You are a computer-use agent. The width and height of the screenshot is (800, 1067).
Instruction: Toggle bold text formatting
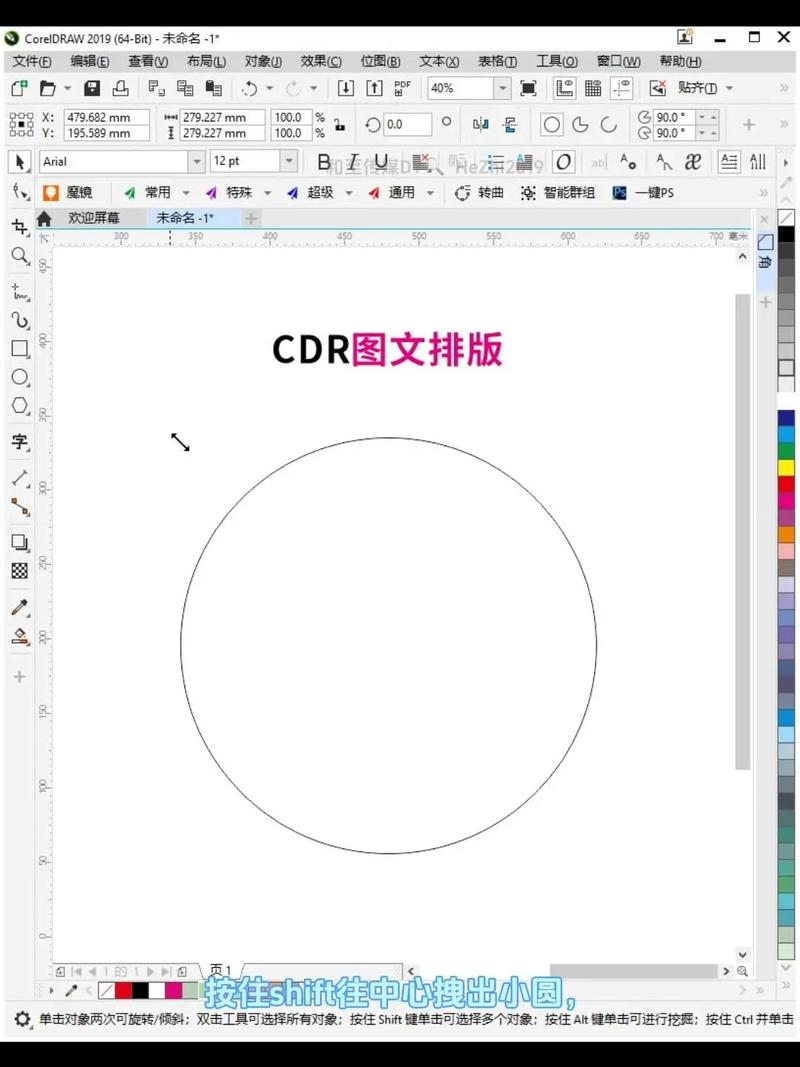(323, 161)
